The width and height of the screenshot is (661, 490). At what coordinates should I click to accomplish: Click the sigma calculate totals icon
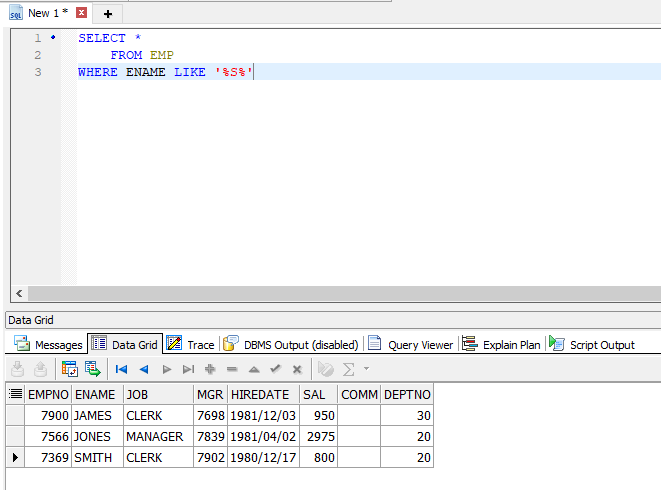[x=348, y=369]
